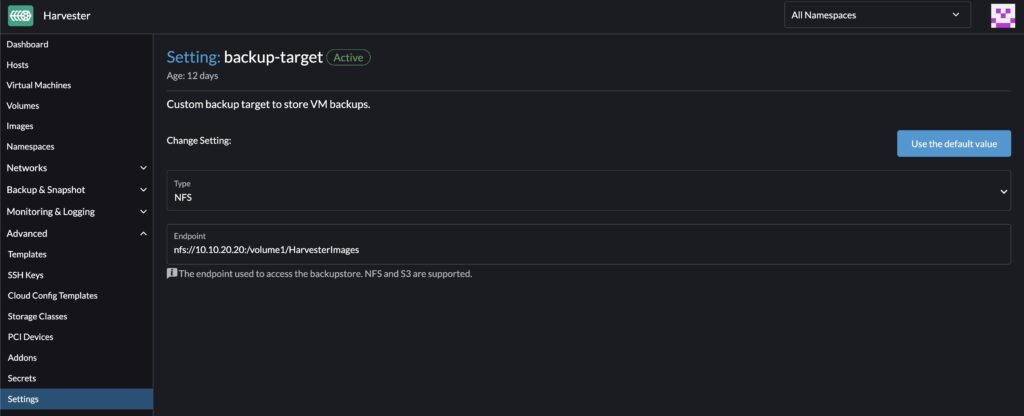This screenshot has width=1024, height=416.
Task: Open the Hosts page
Action: click(x=19, y=65)
